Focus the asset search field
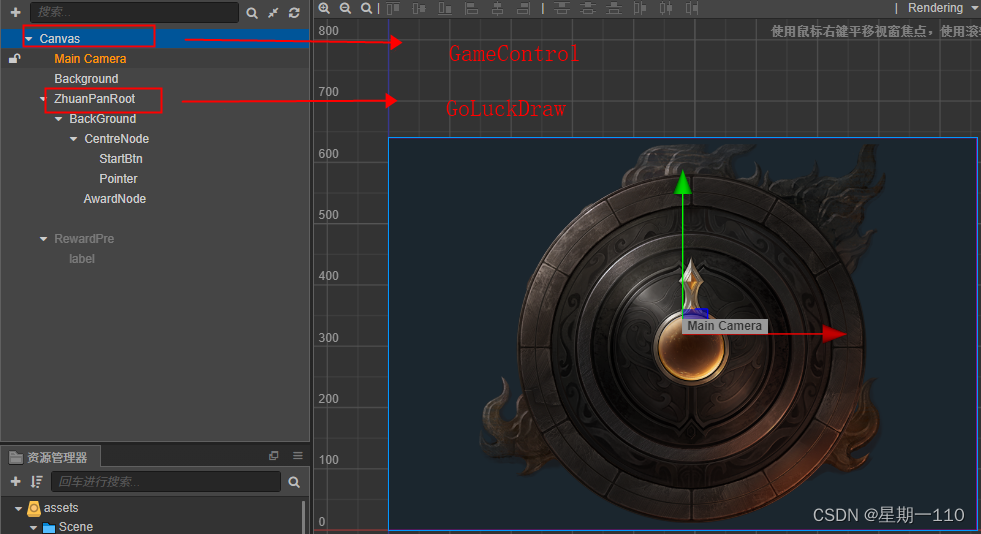Viewport: 981px width, 534px height. pyautogui.click(x=166, y=481)
